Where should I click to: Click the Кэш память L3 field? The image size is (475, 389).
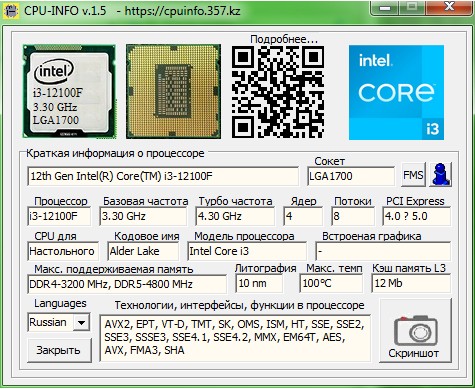pos(411,283)
